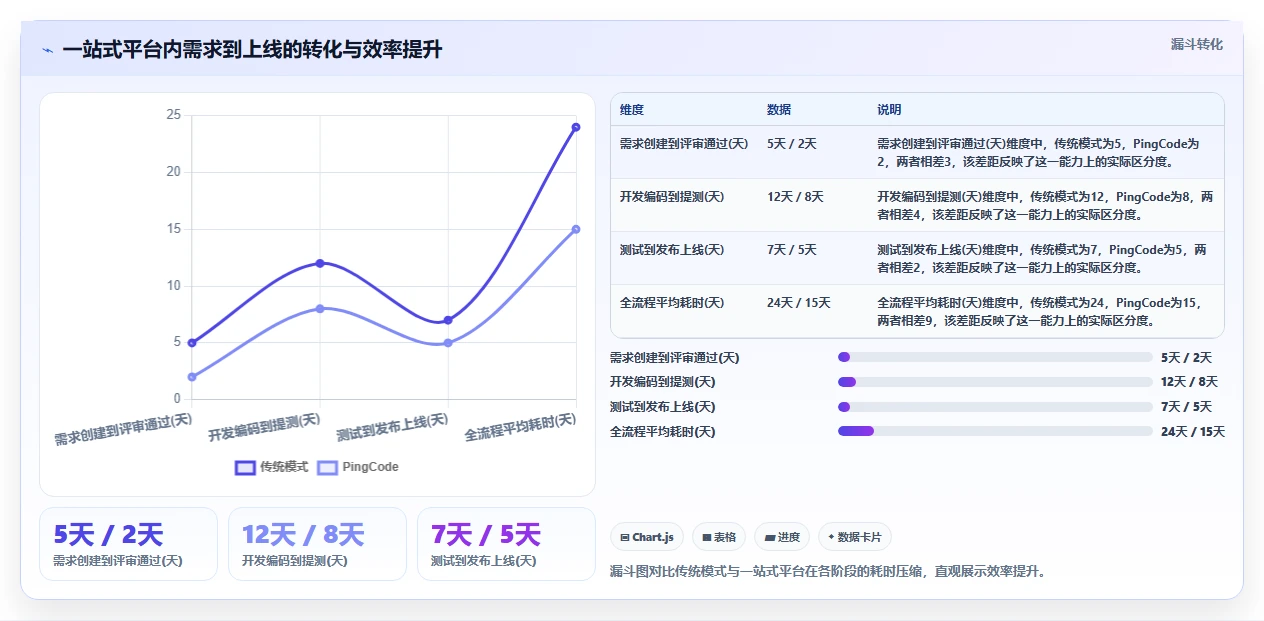
Task: Click the 传统模式 point above 测试到发布上线
Action: 448,320
